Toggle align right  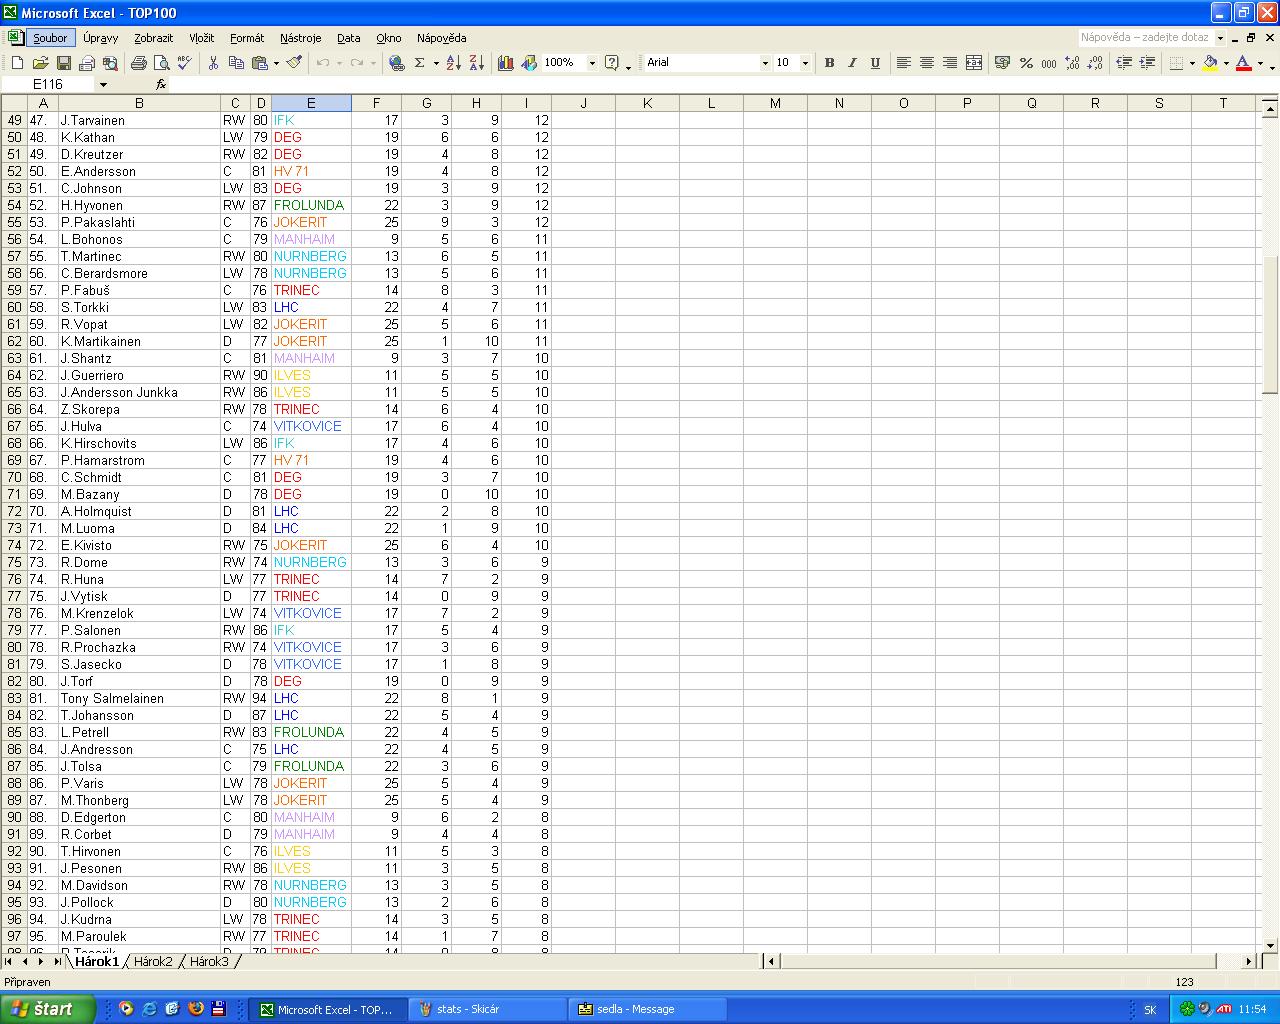point(950,63)
